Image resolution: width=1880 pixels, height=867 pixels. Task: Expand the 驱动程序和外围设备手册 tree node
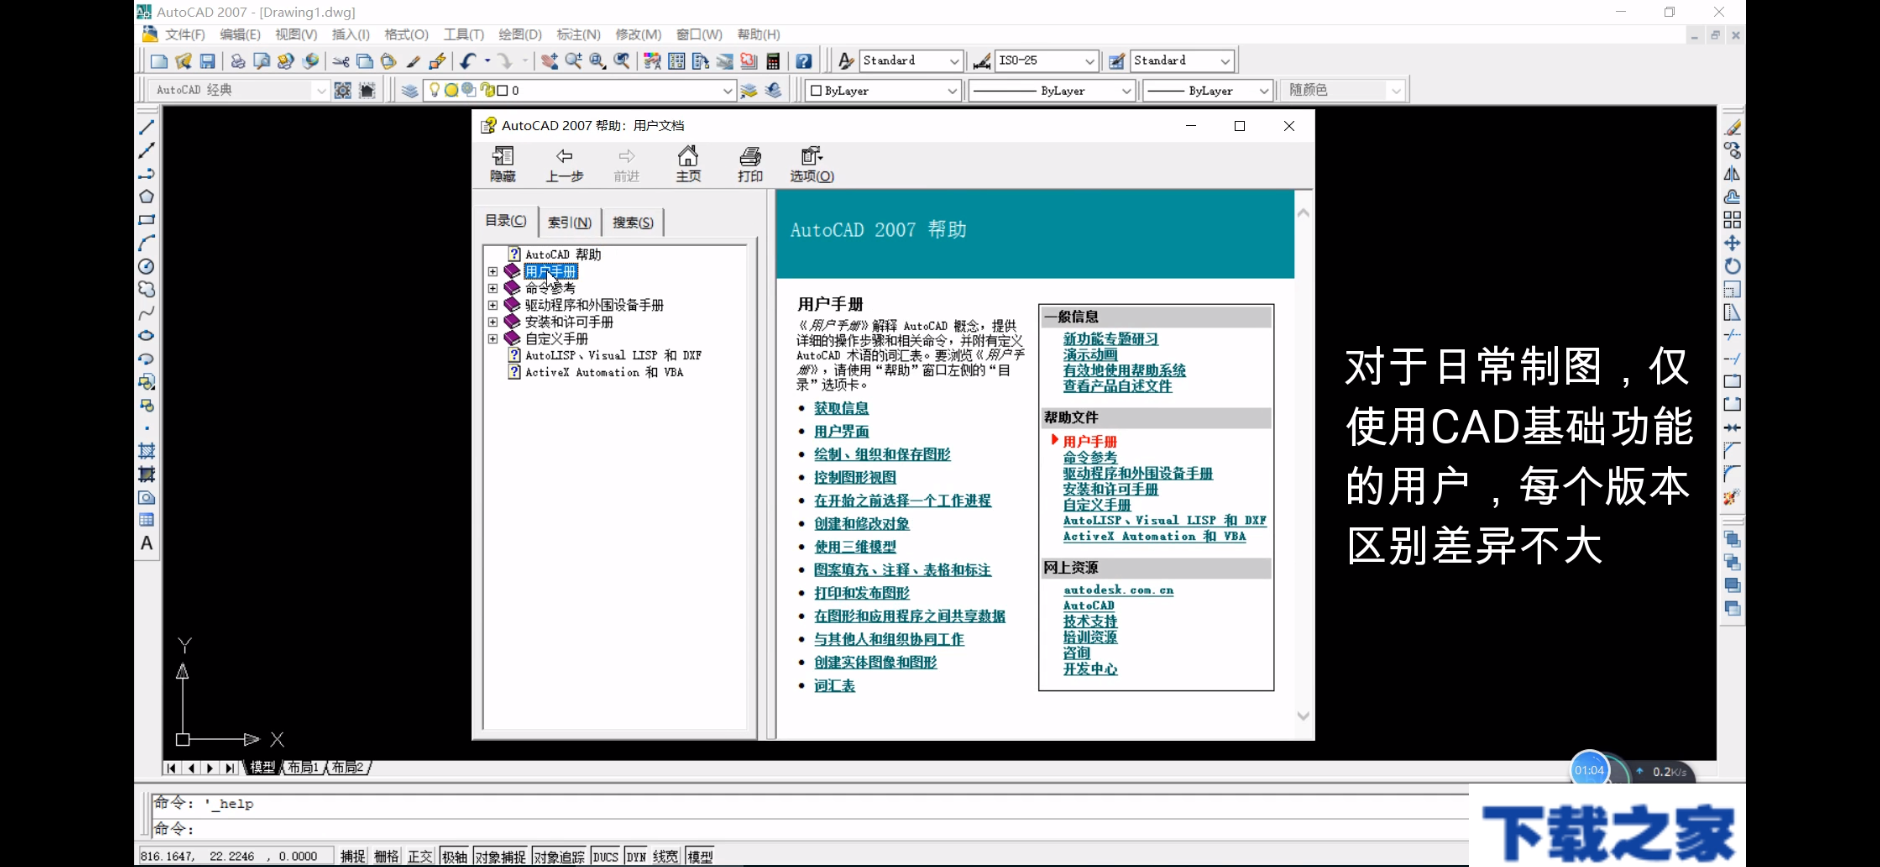coord(493,305)
